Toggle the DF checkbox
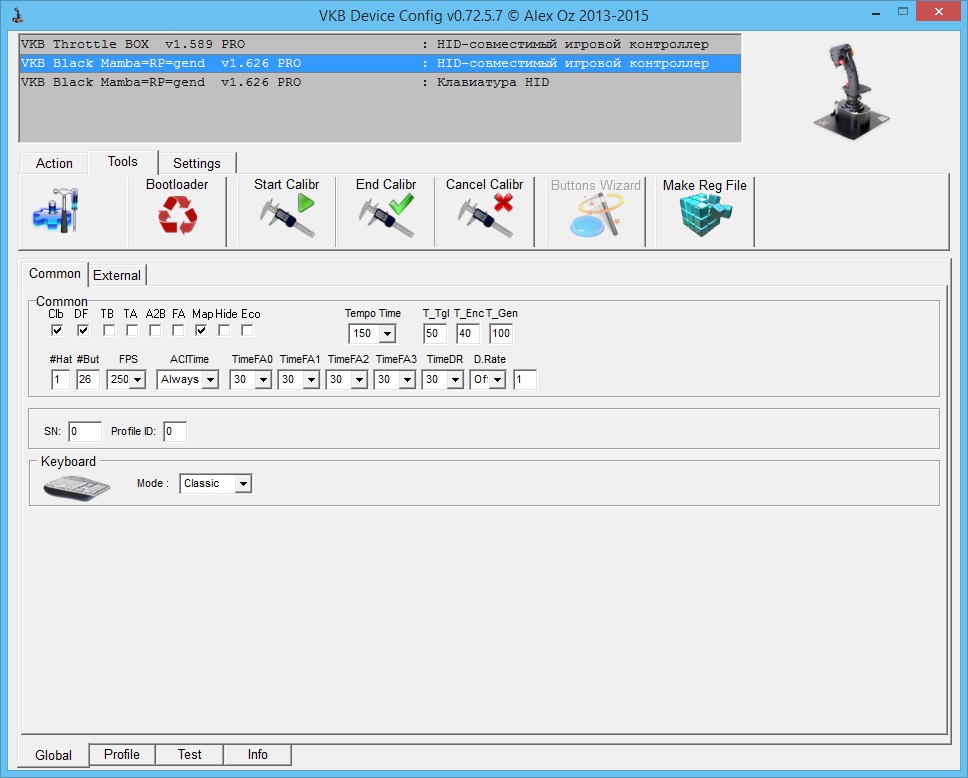This screenshot has width=968, height=778. coord(83,330)
